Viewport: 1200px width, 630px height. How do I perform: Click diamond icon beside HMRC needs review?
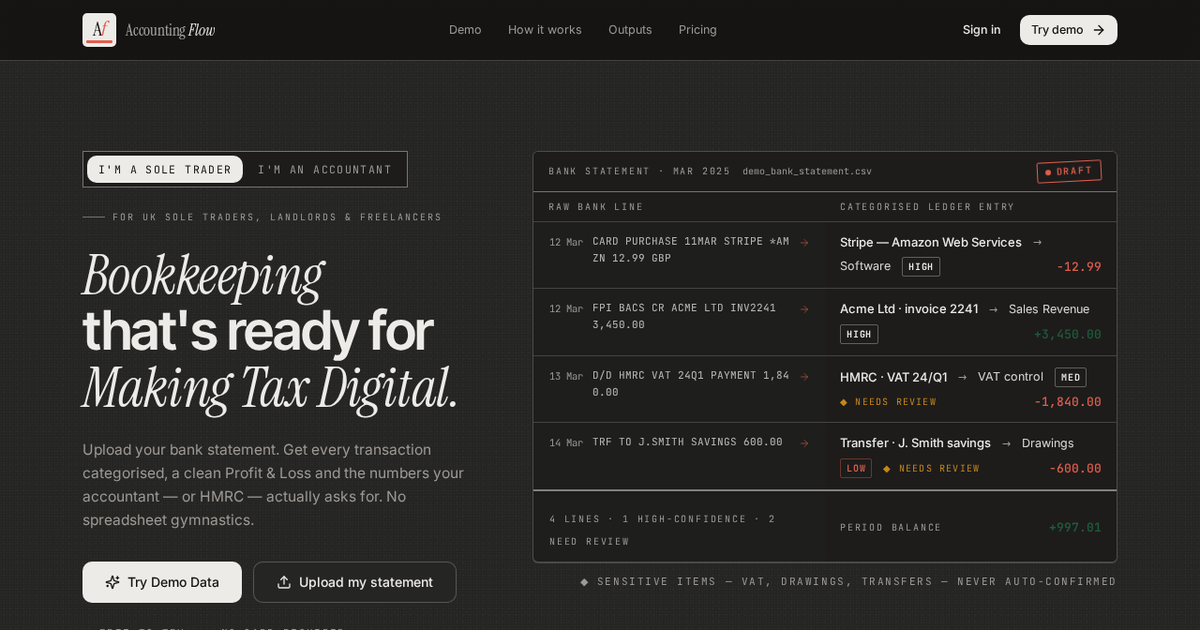[x=843, y=402]
